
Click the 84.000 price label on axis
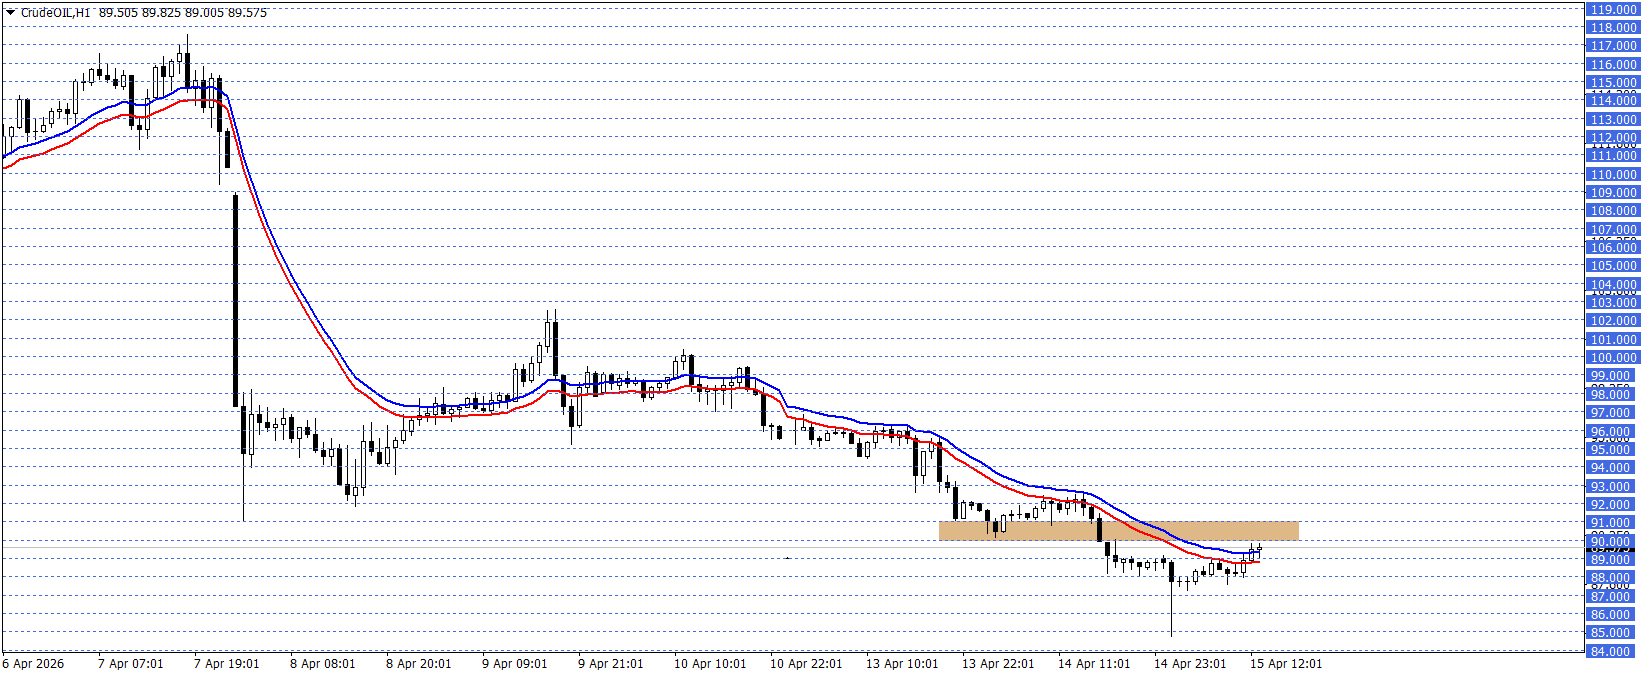click(1612, 652)
